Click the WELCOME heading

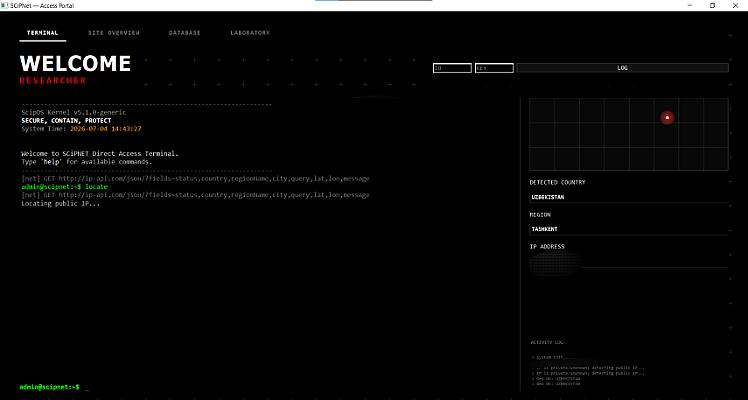coord(75,63)
